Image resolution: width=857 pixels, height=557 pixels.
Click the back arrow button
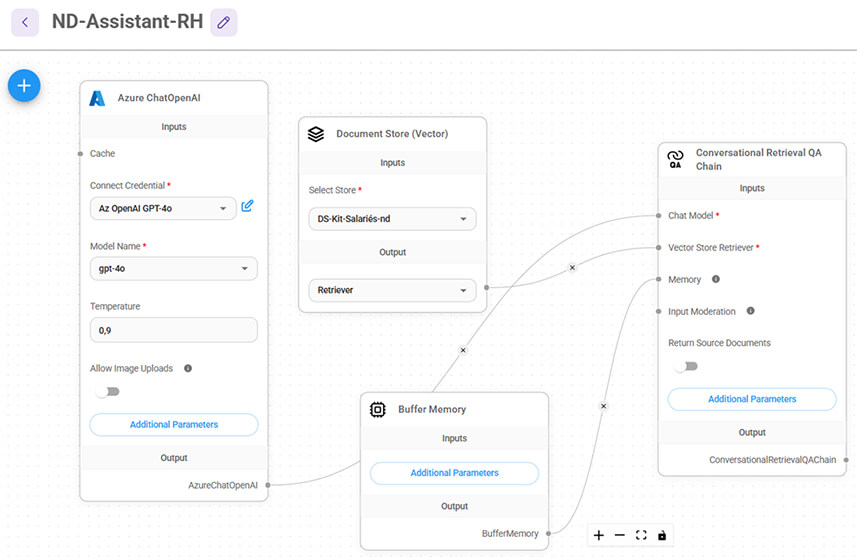click(25, 22)
